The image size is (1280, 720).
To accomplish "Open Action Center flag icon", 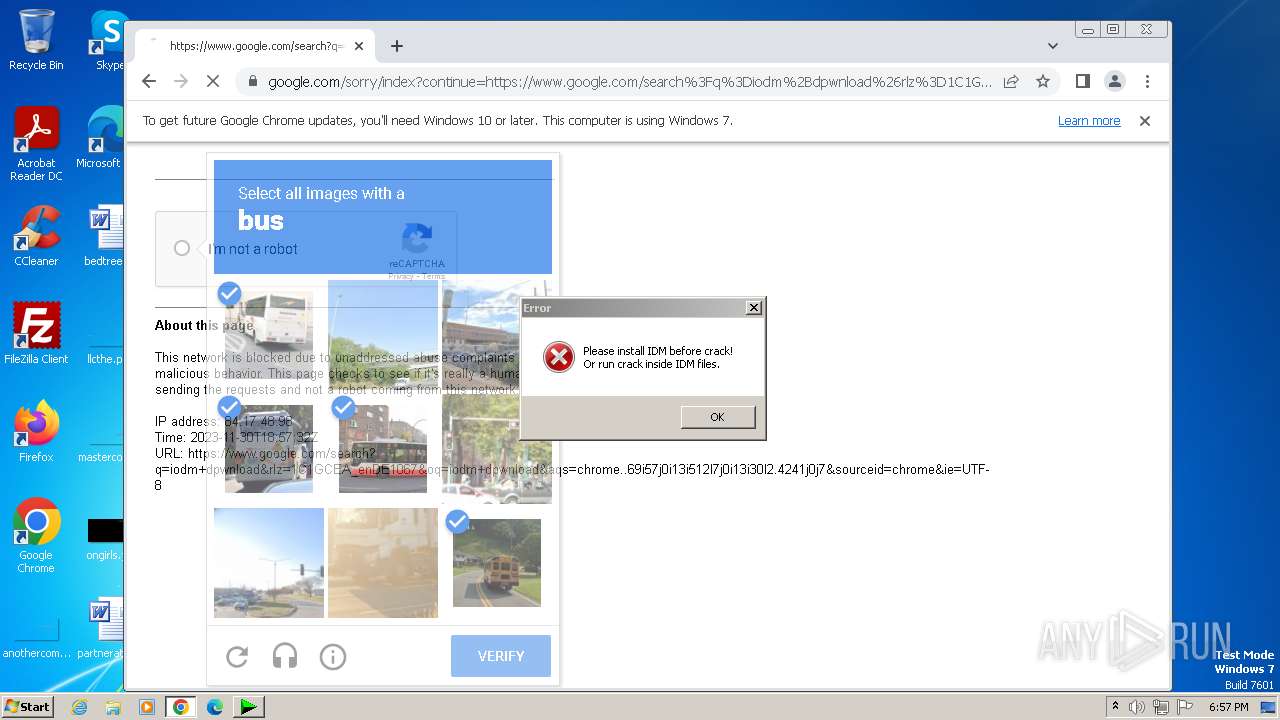I will [x=1184, y=707].
